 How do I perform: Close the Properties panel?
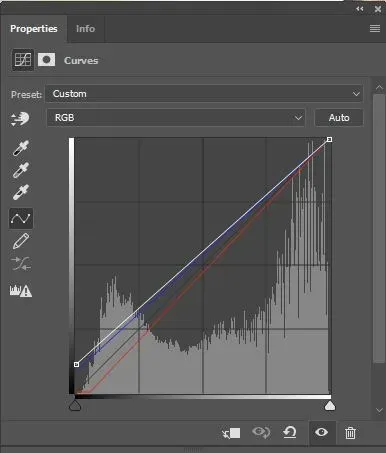tap(377, 9)
